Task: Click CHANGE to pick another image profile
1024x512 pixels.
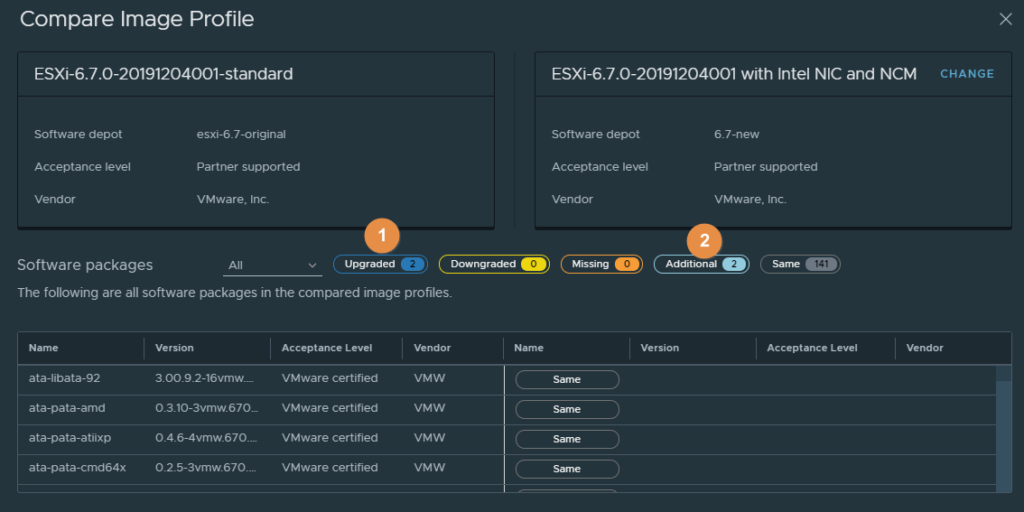Action: tap(966, 74)
